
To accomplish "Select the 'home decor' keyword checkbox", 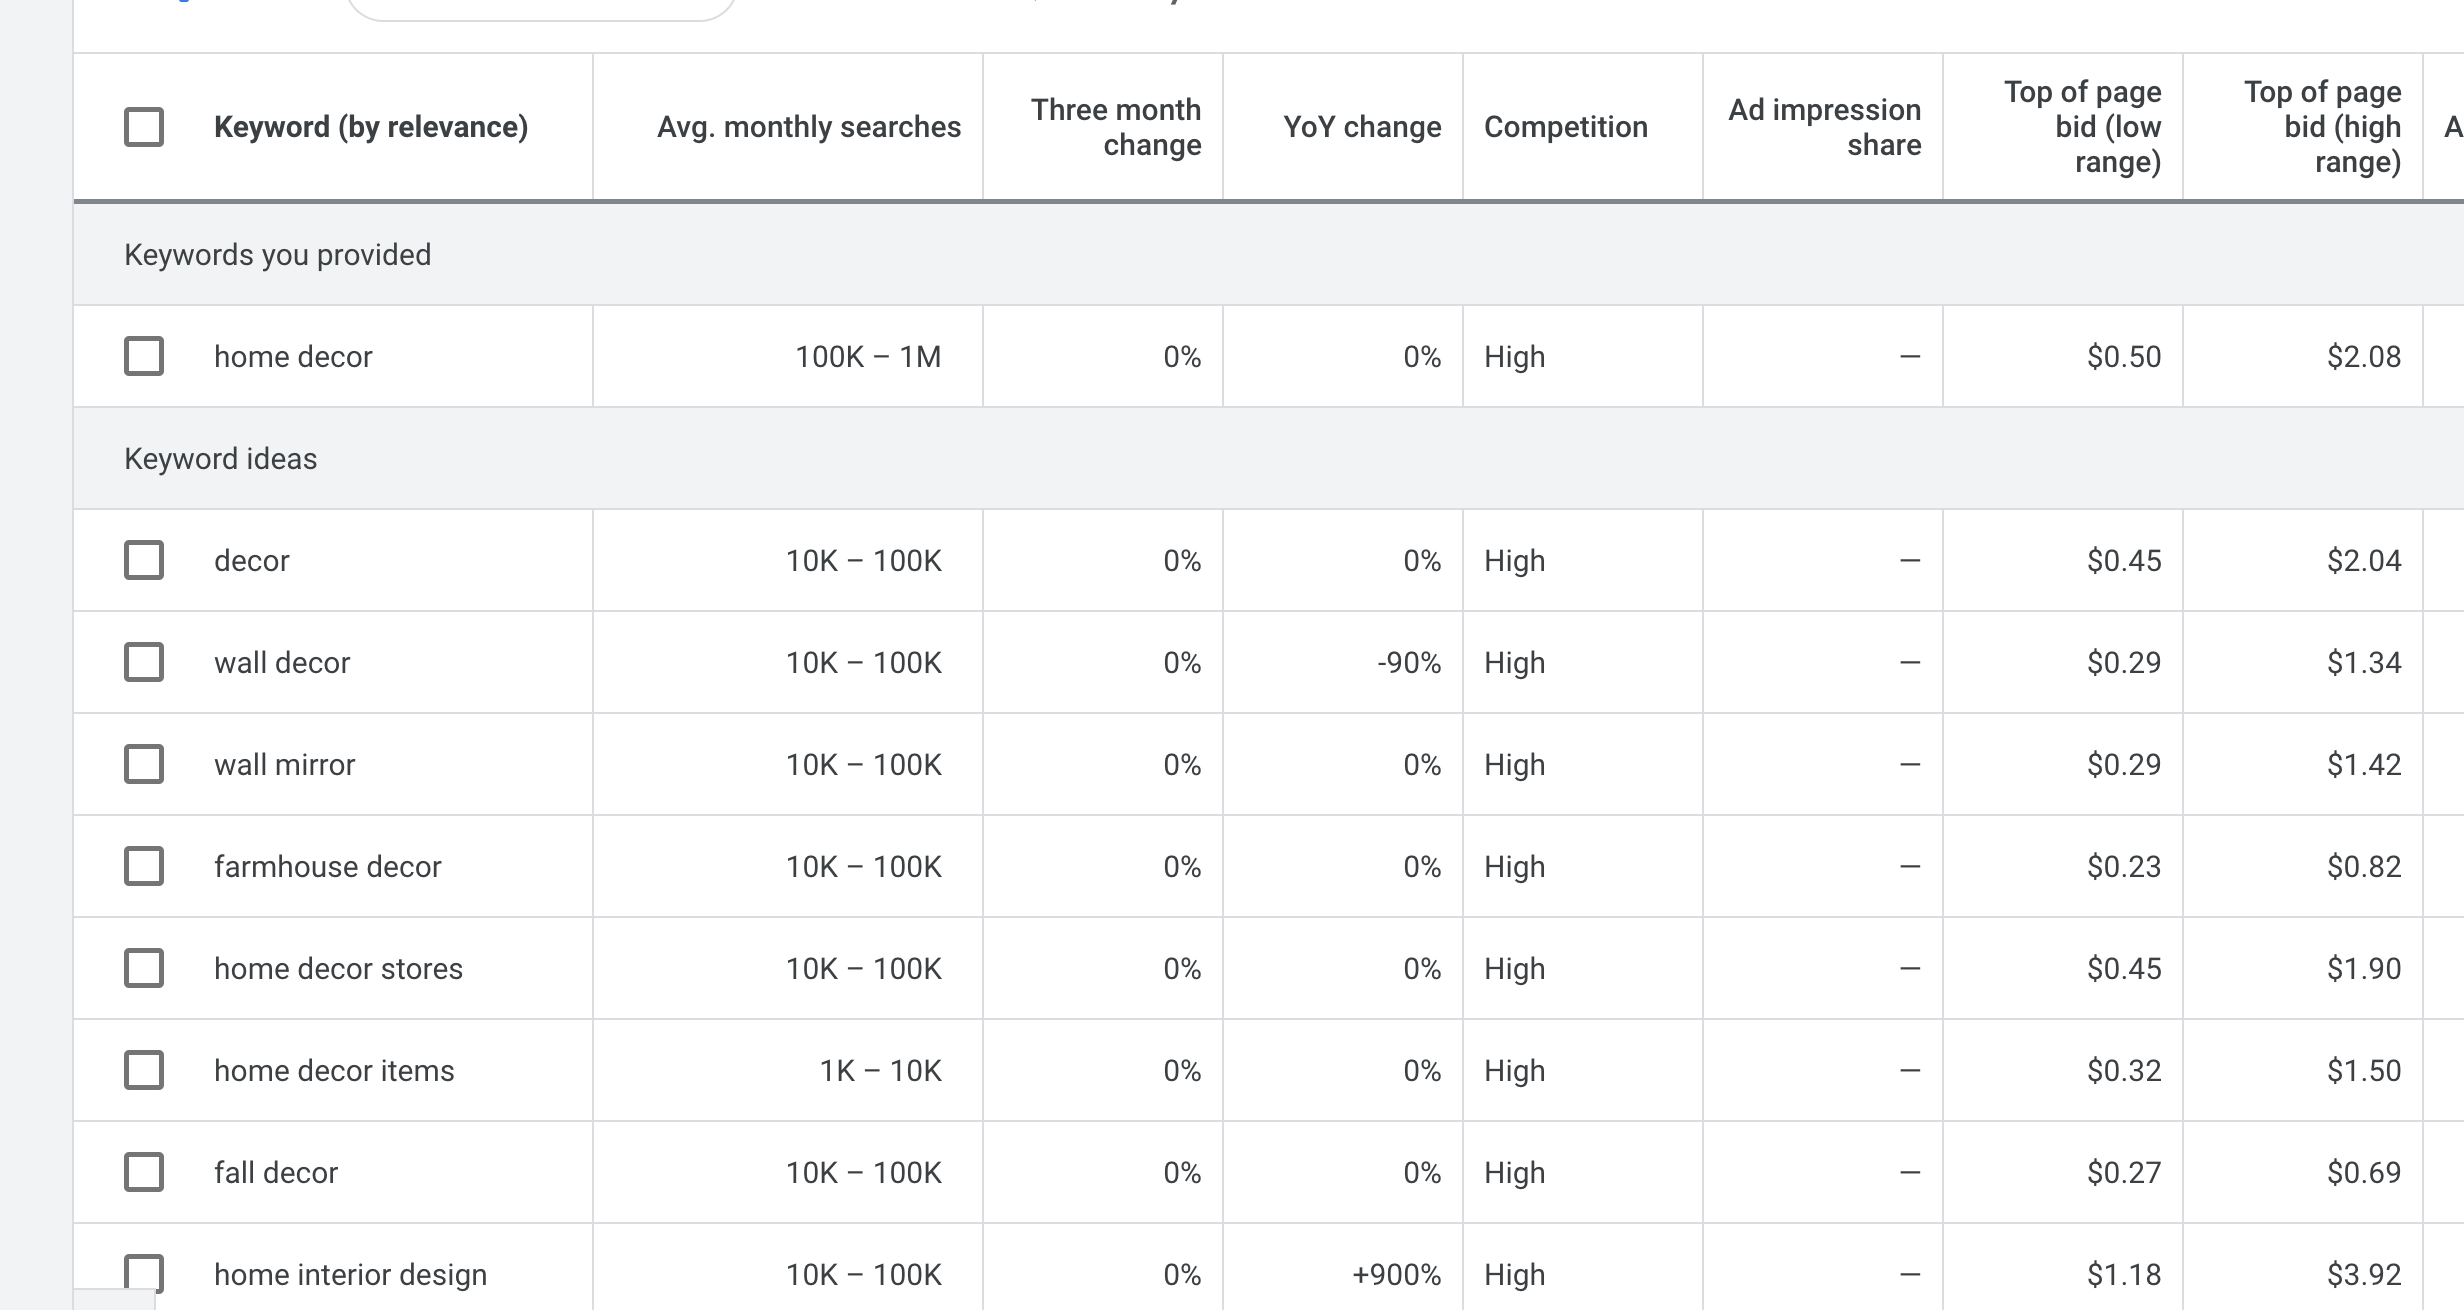I will point(144,356).
